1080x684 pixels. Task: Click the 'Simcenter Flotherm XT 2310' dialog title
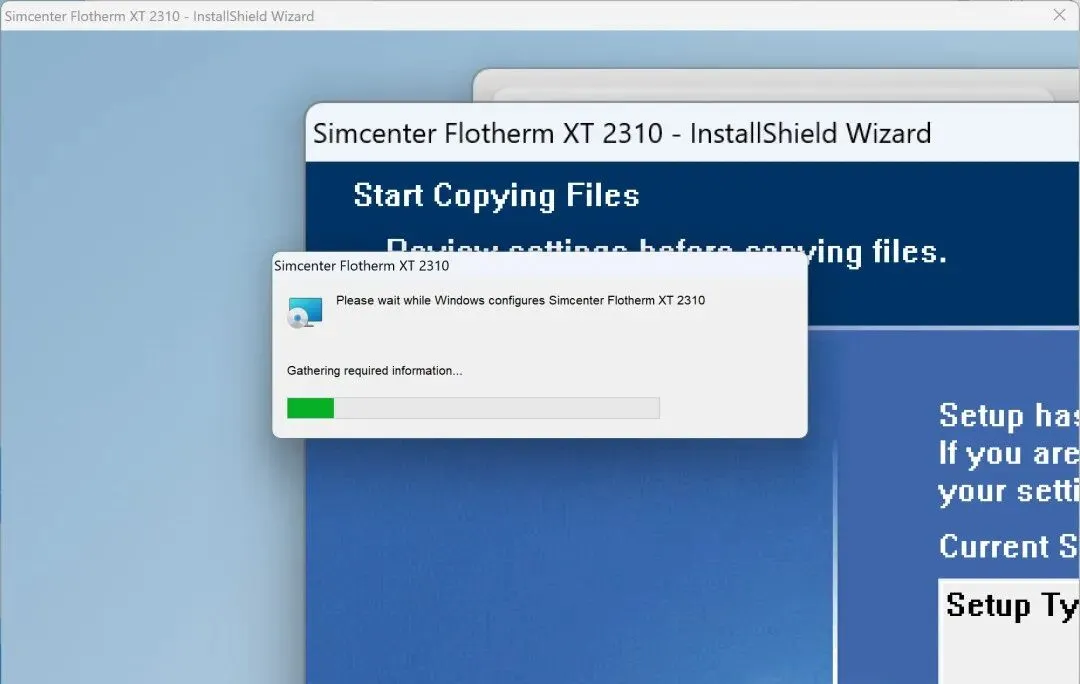pyautogui.click(x=362, y=266)
